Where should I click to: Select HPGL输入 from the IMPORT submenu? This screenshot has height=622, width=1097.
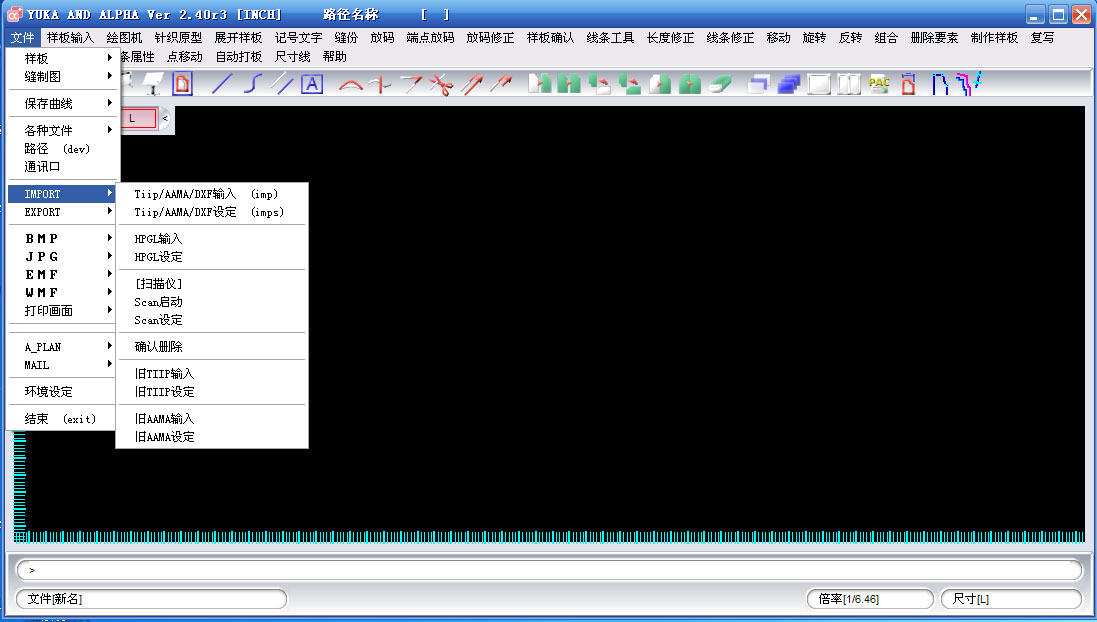click(x=212, y=239)
